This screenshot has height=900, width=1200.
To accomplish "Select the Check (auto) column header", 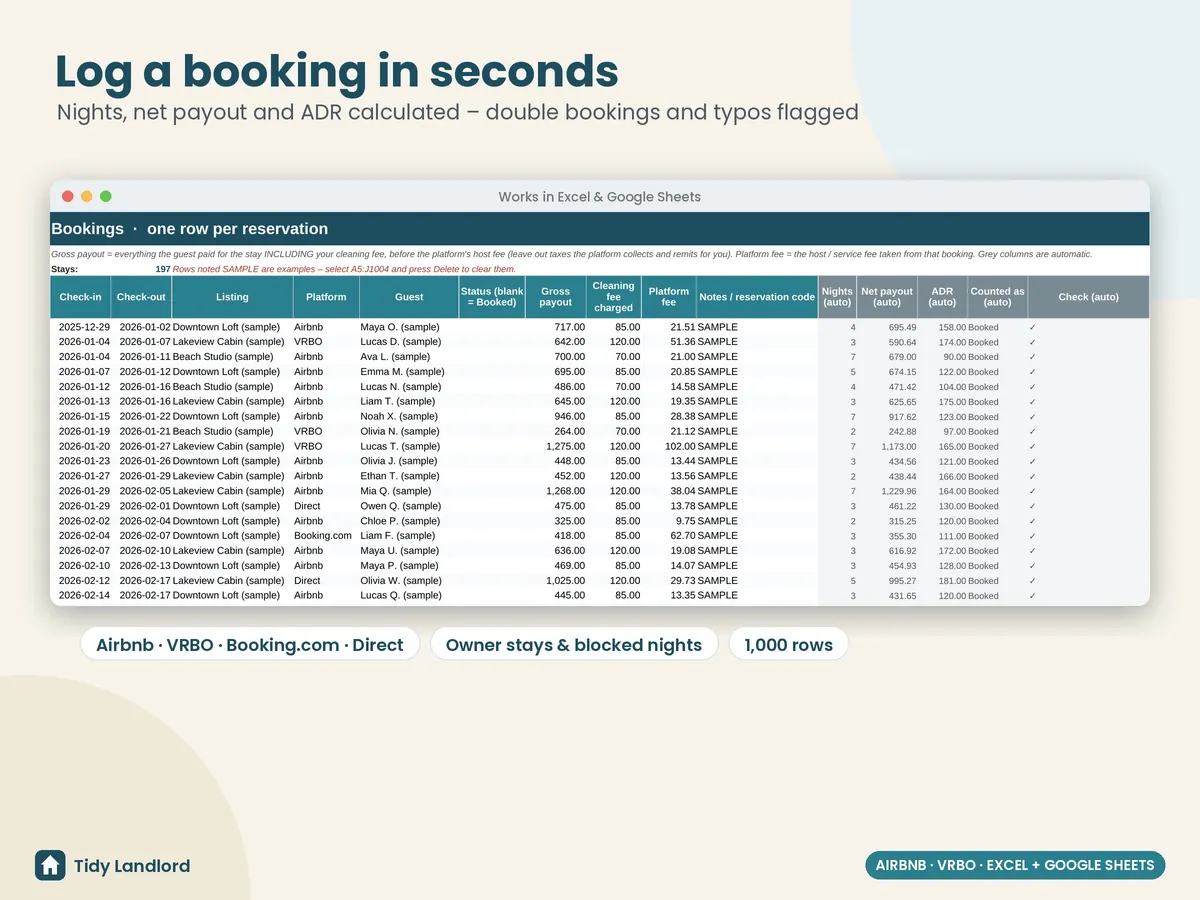I will [x=1088, y=297].
